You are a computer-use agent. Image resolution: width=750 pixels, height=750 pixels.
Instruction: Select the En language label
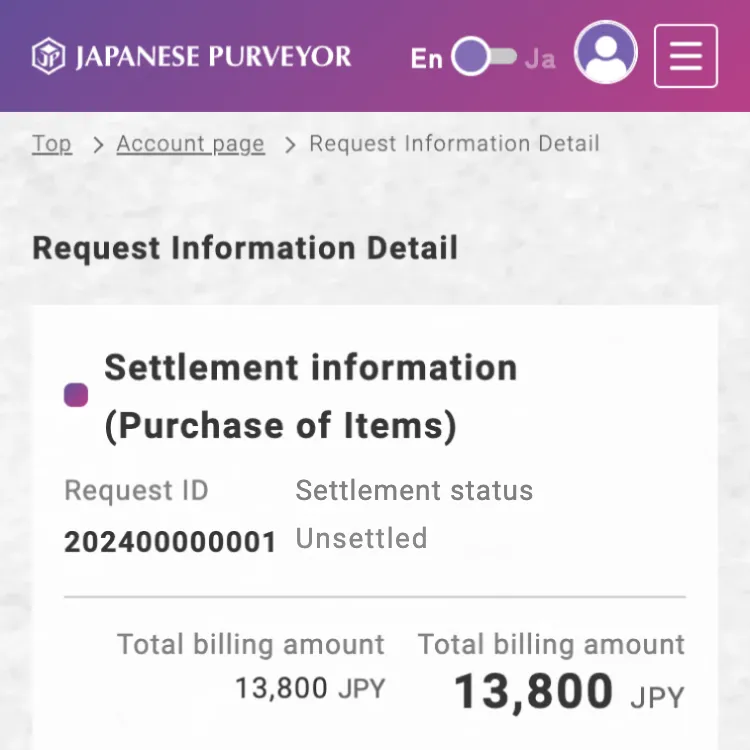click(x=426, y=58)
